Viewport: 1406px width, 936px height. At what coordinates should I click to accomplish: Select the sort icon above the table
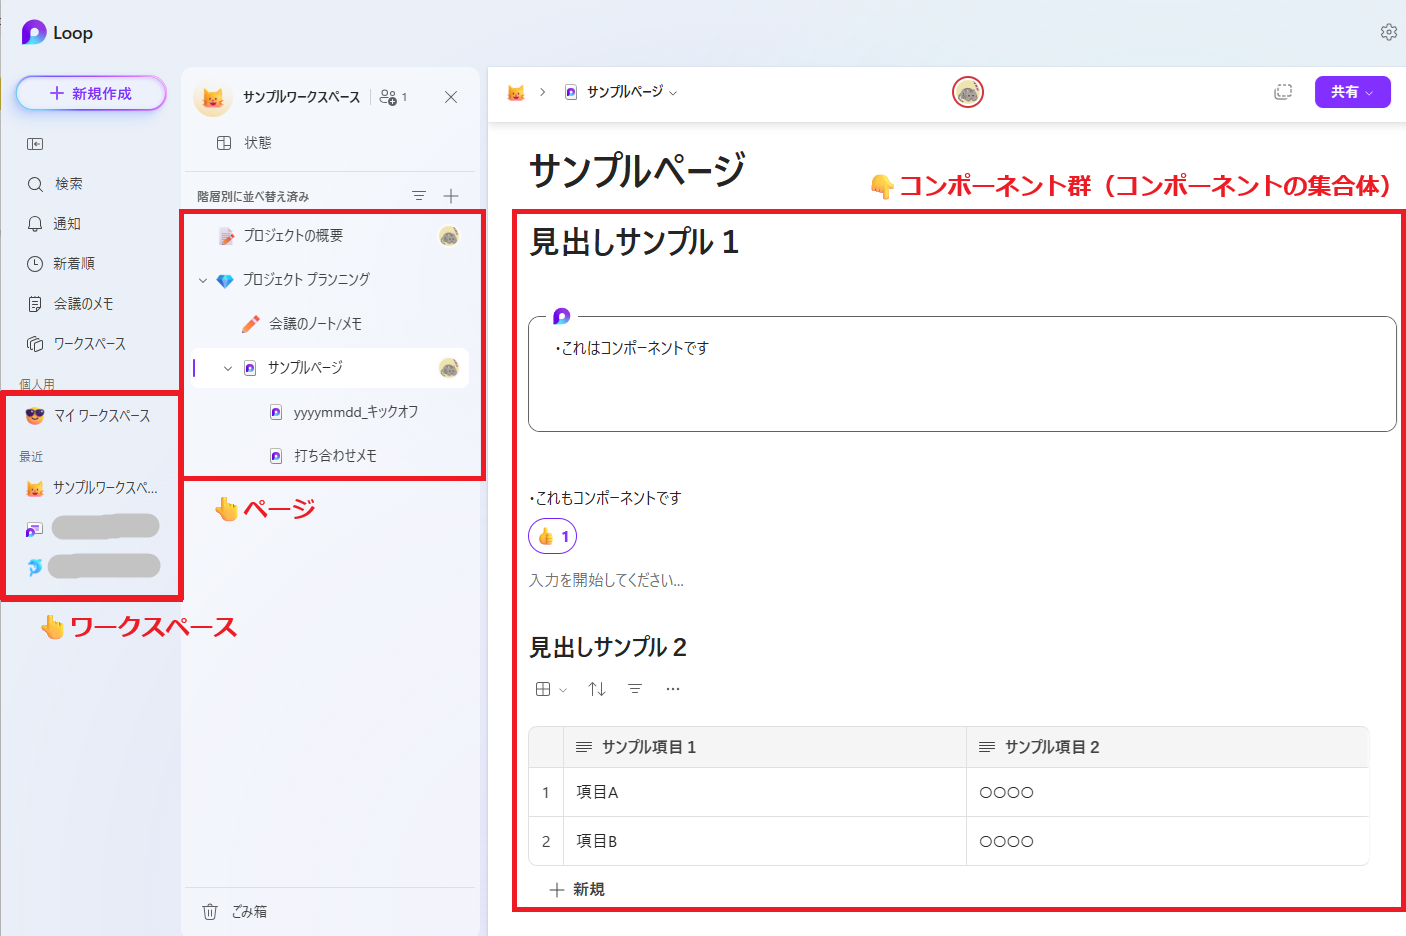coord(596,688)
